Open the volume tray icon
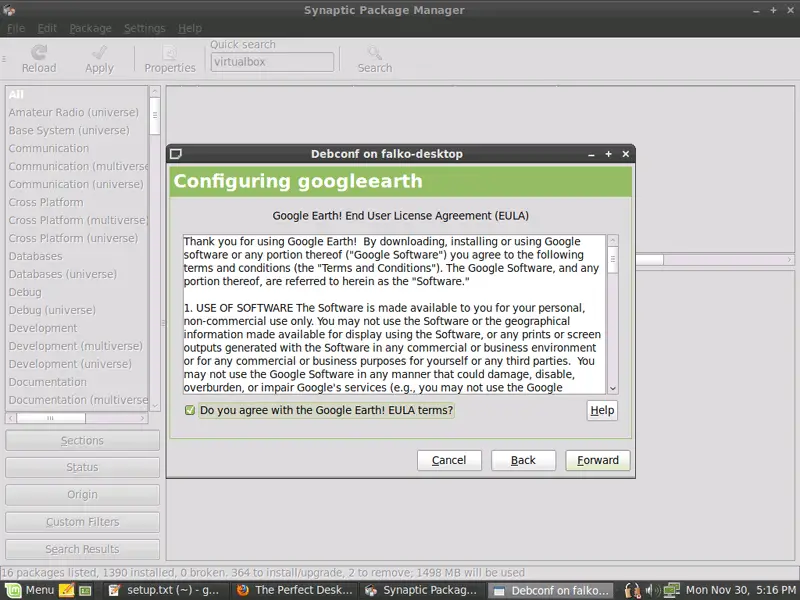This screenshot has width=800, height=600. point(652,590)
